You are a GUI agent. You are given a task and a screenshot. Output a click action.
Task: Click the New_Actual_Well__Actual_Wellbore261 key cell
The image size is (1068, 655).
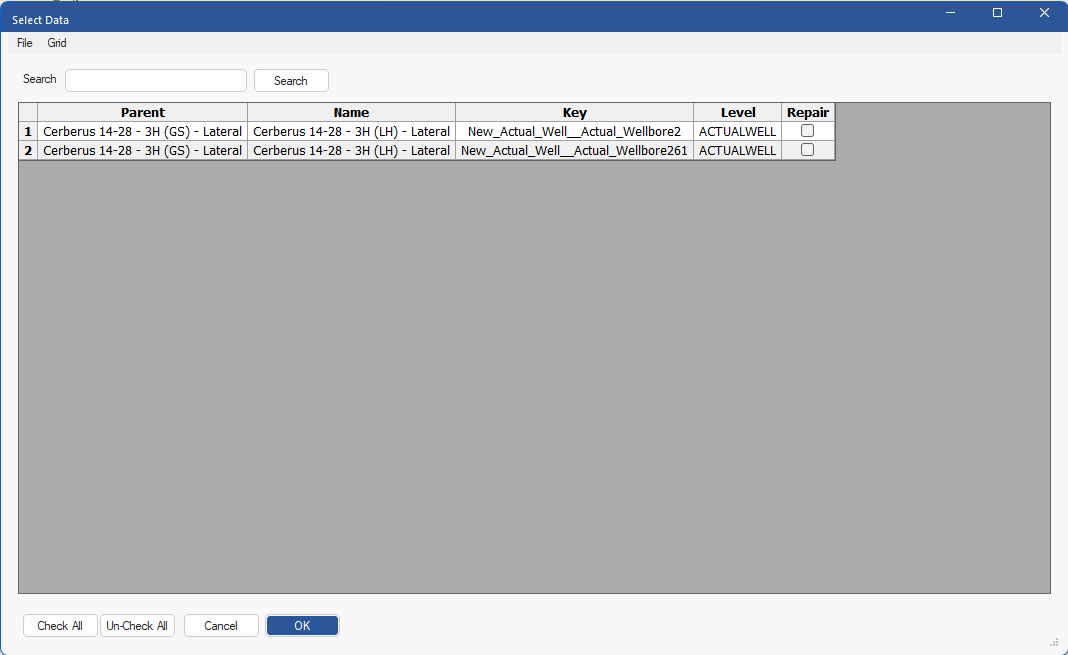[574, 150]
